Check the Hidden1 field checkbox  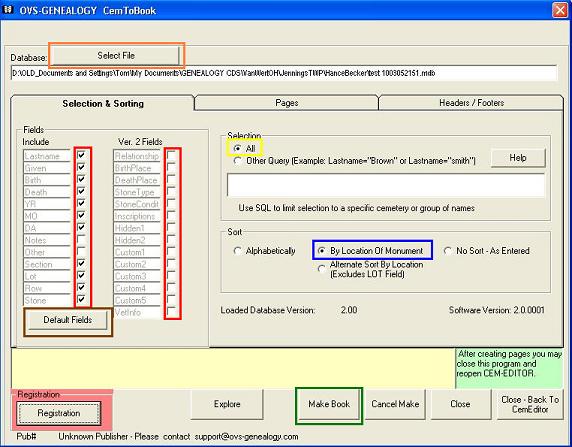pos(171,227)
